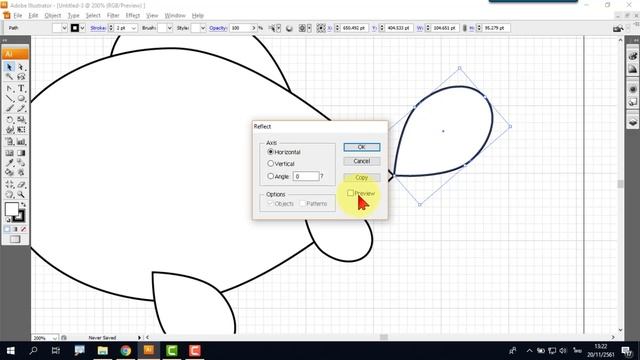
Task: Choose the Angle axis radio button
Action: click(270, 176)
